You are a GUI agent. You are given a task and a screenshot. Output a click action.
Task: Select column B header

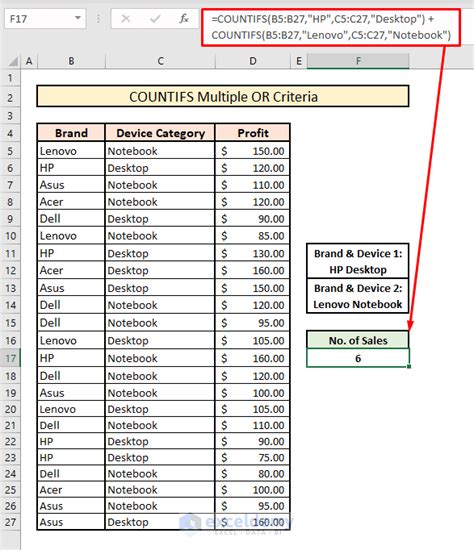pos(71,61)
